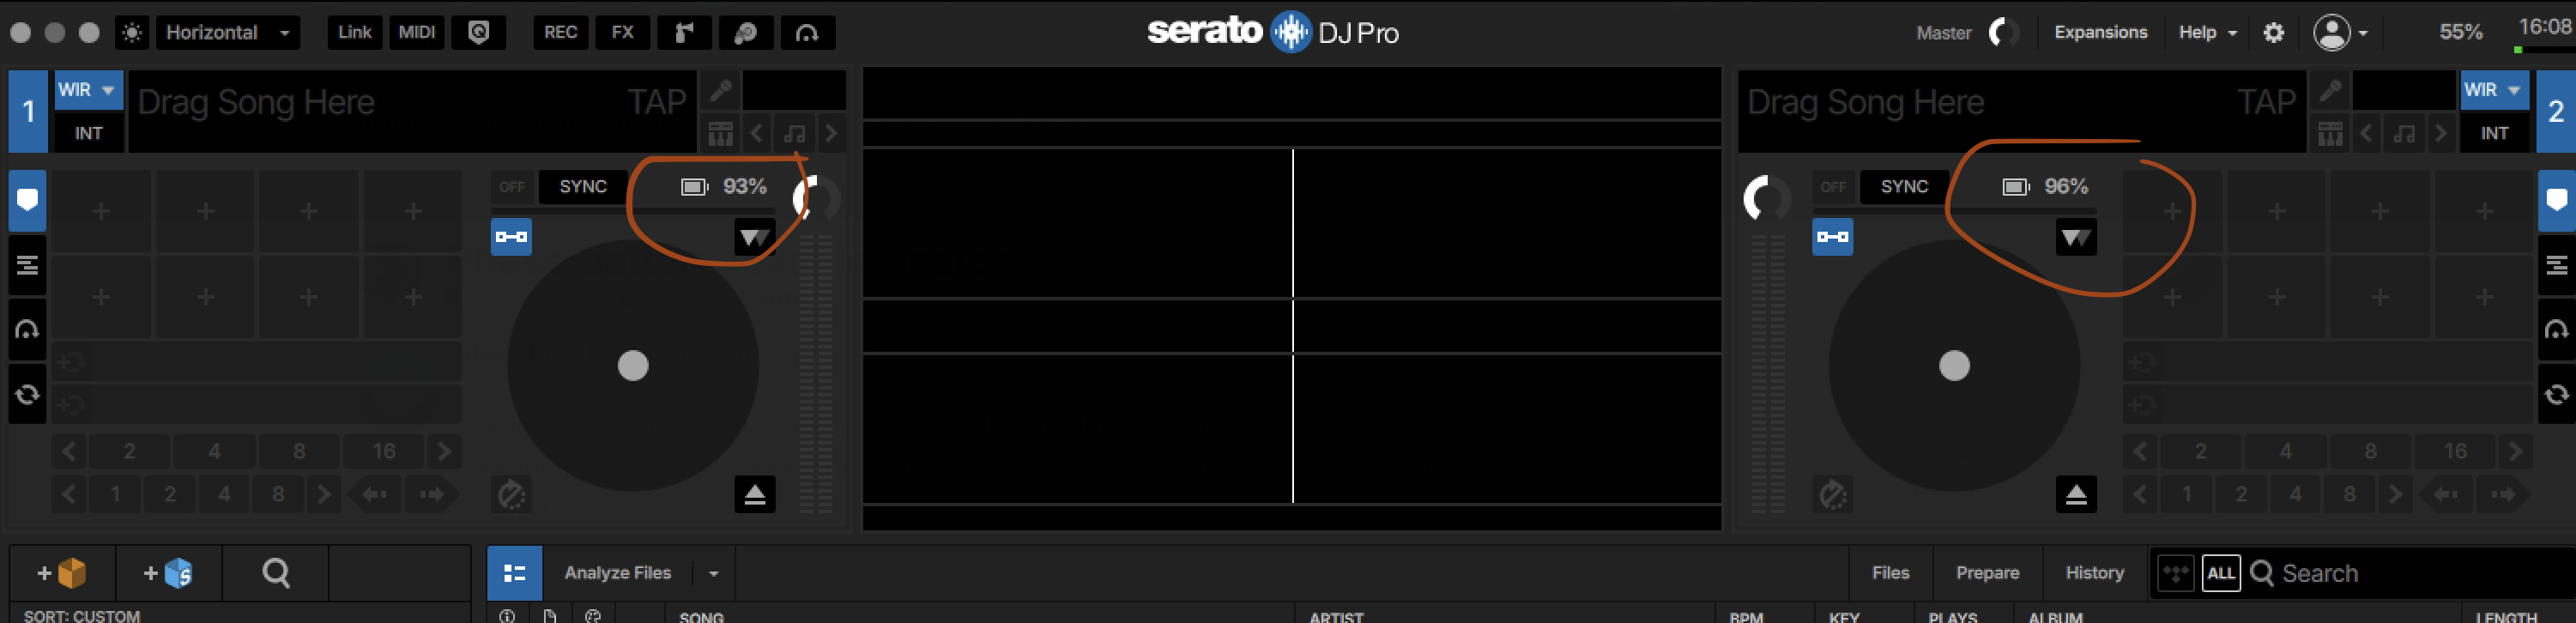Open the Prepare tab
This screenshot has height=623, width=2576.
tap(1987, 573)
